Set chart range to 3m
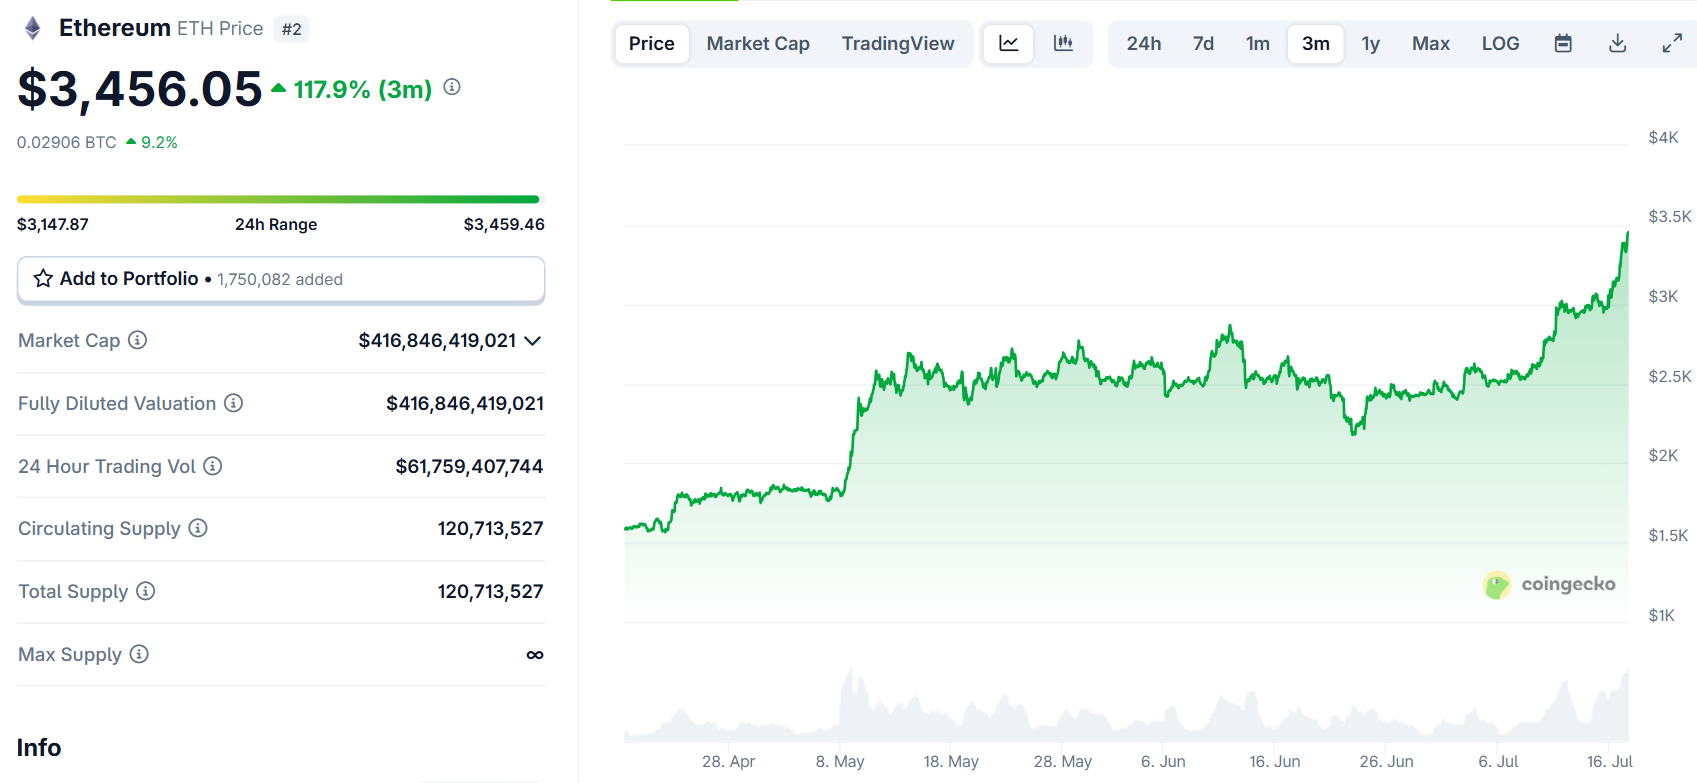The height and width of the screenshot is (783, 1697). (1316, 43)
